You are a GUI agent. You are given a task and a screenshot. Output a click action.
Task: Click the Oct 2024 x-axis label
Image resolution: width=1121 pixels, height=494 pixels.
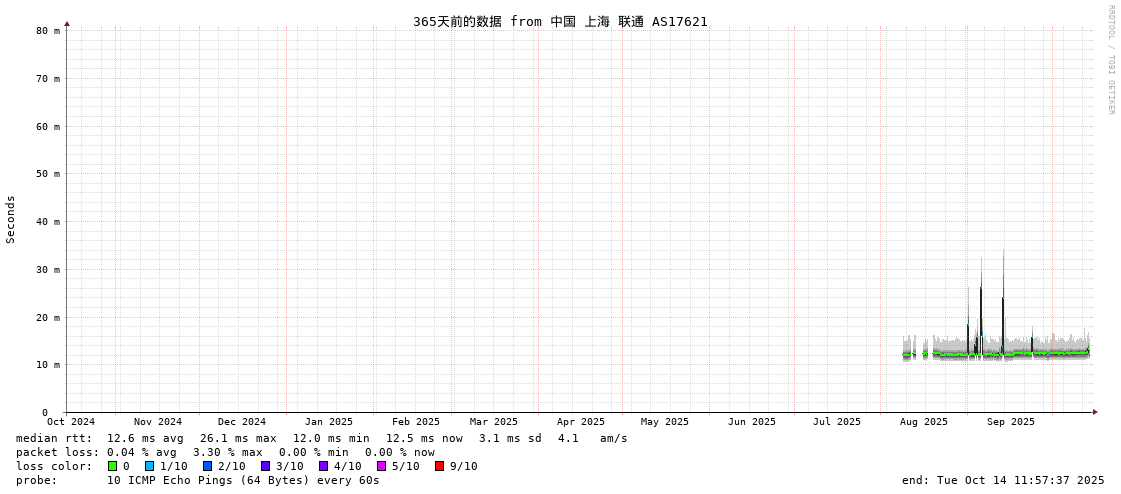71,422
